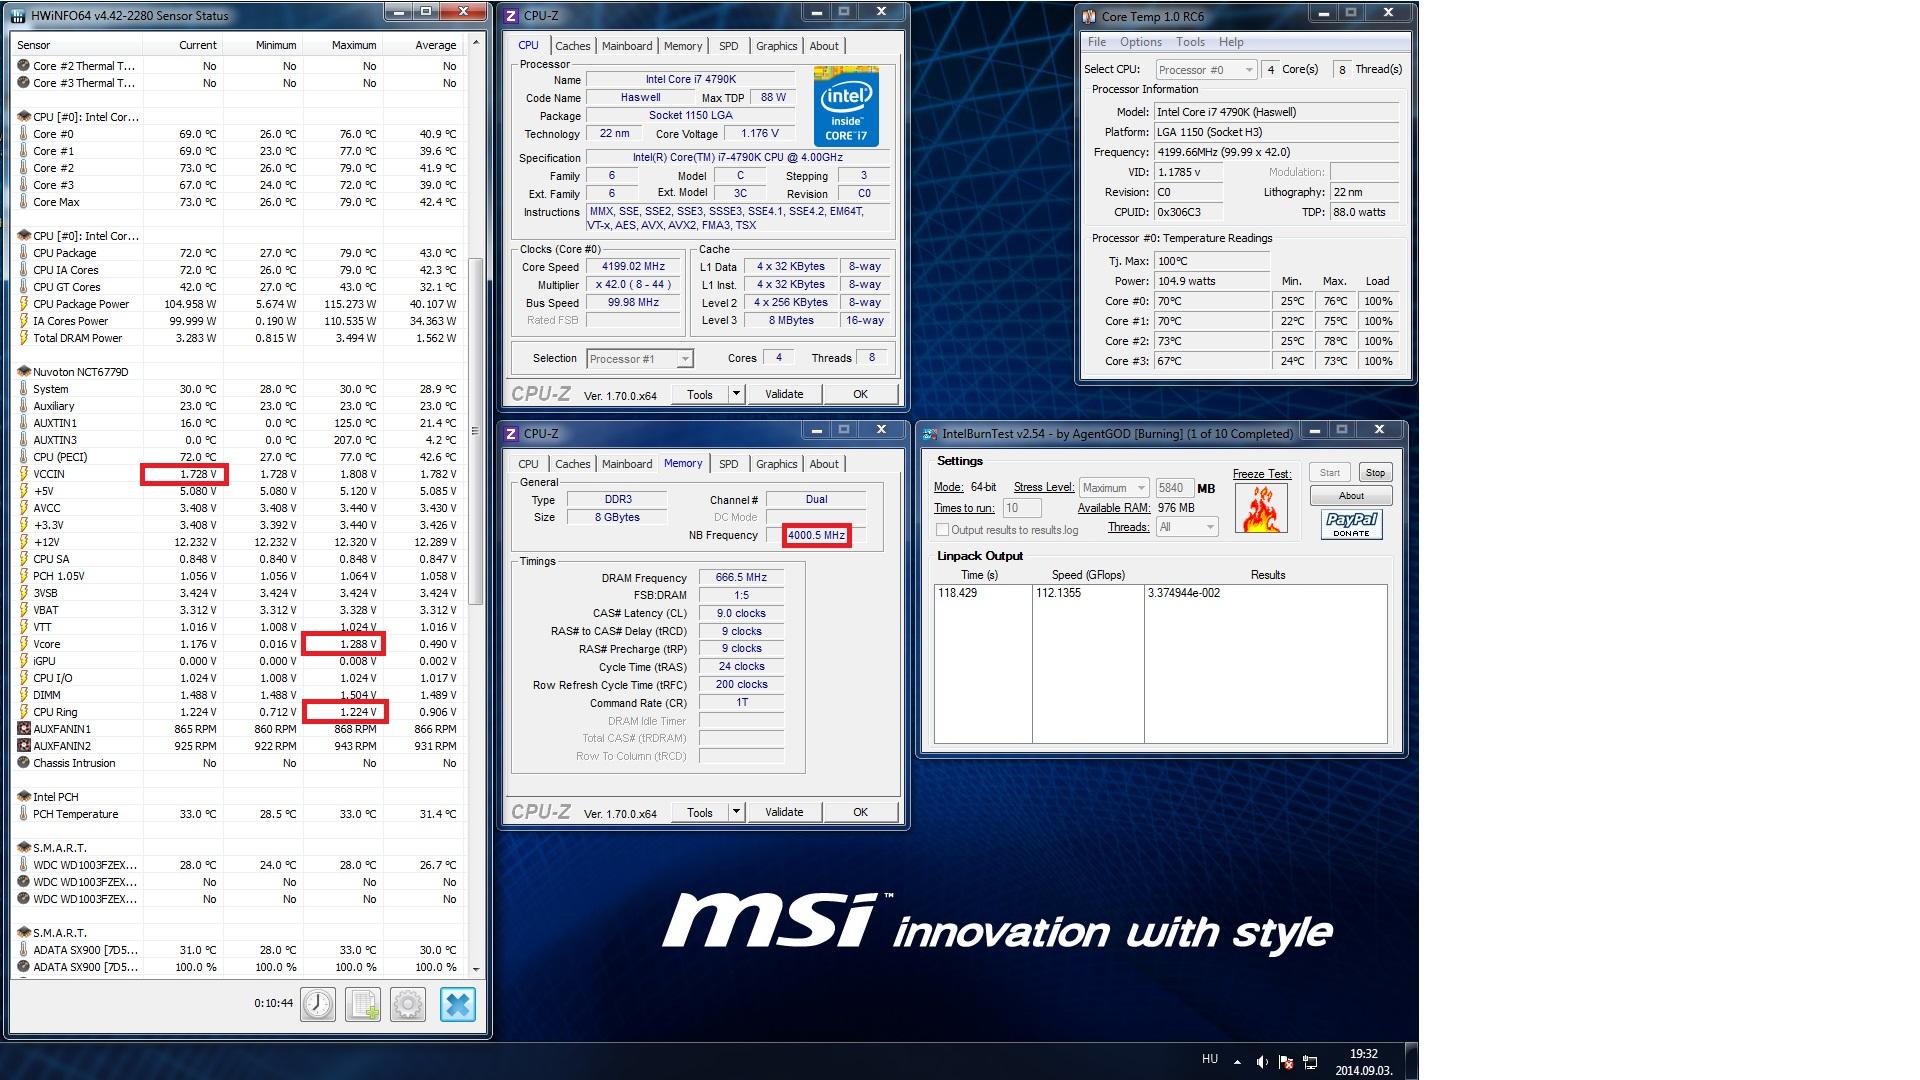Switch to About tab in upper CPU-Z window
1920x1080 pixels.
pyautogui.click(x=824, y=46)
